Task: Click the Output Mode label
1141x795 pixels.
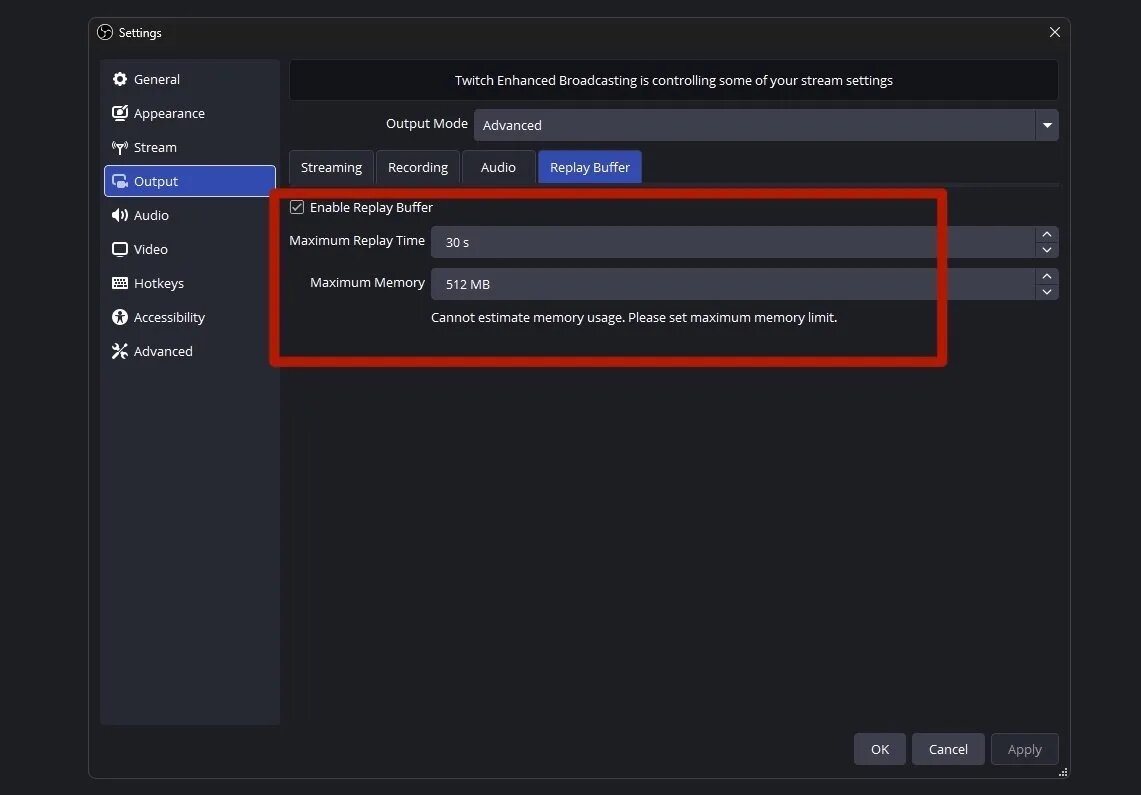Action: [x=426, y=124]
